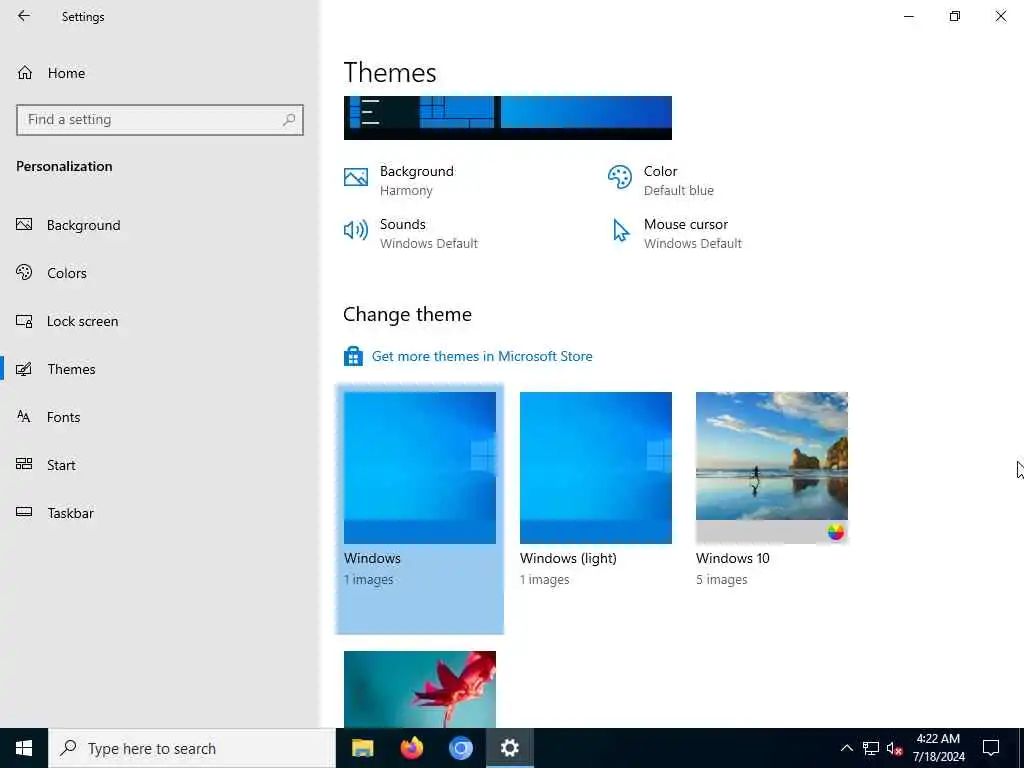This screenshot has width=1024, height=768.
Task: Show hidden tray icons chevron
Action: click(846, 748)
